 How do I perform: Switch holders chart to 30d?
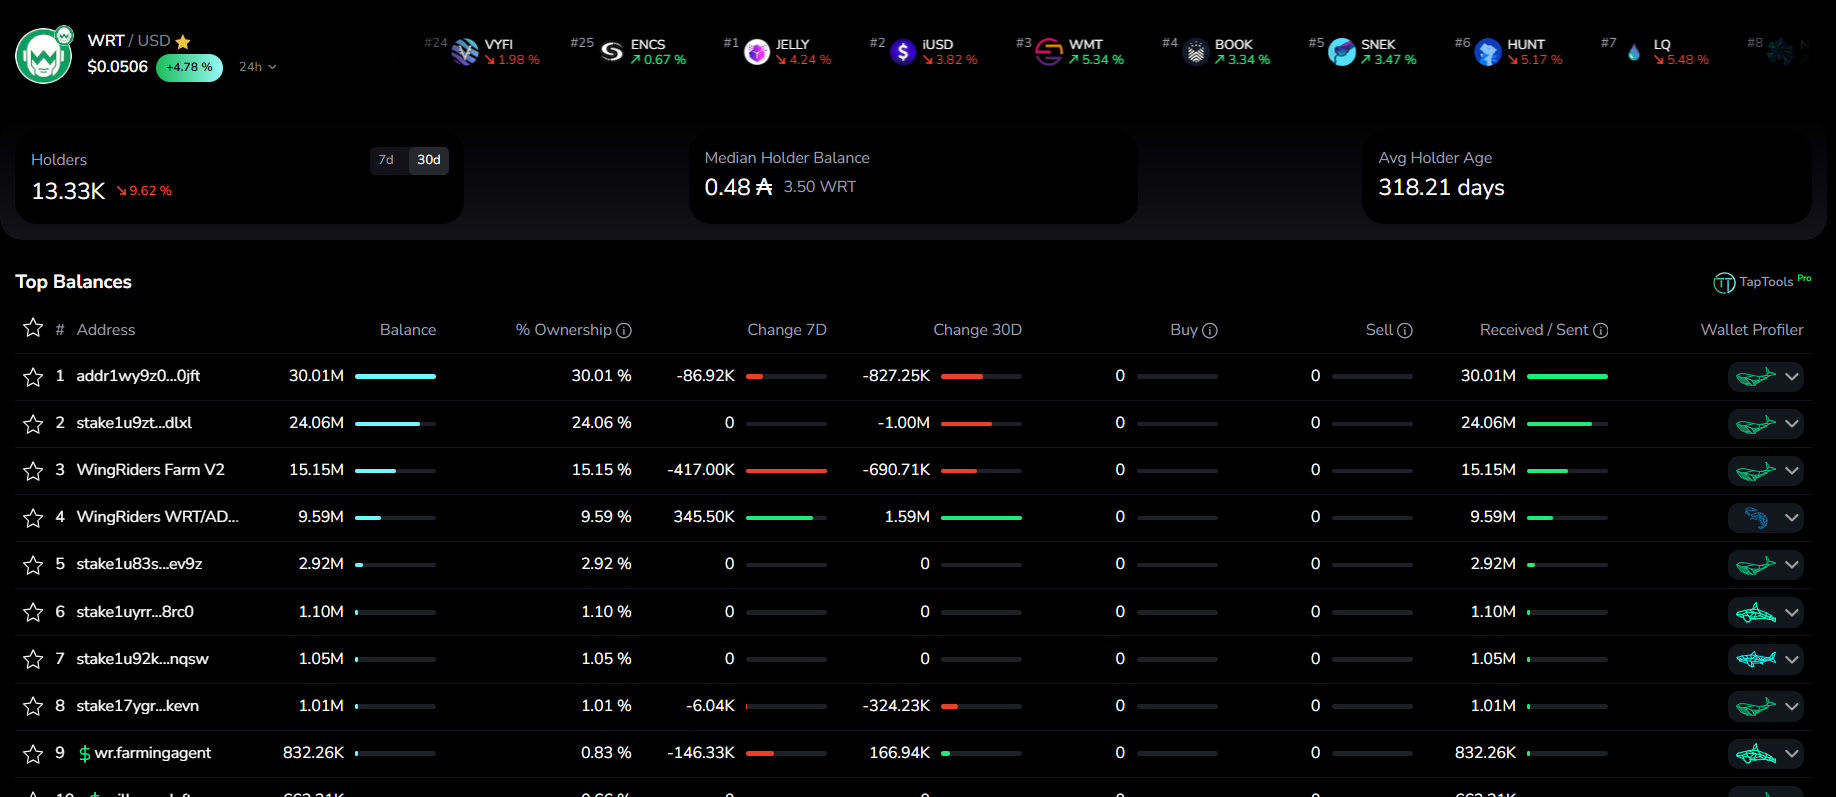[x=429, y=160]
